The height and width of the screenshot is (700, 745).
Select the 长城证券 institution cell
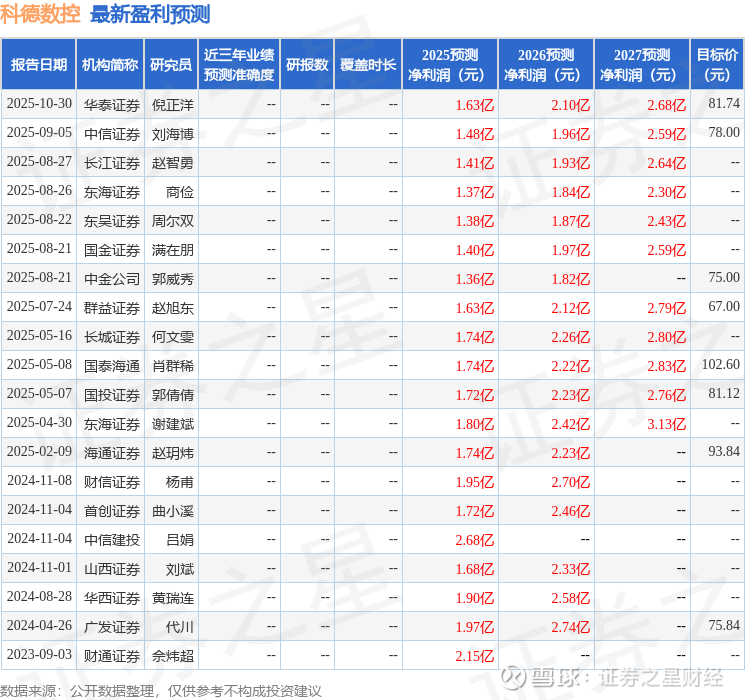point(112,336)
